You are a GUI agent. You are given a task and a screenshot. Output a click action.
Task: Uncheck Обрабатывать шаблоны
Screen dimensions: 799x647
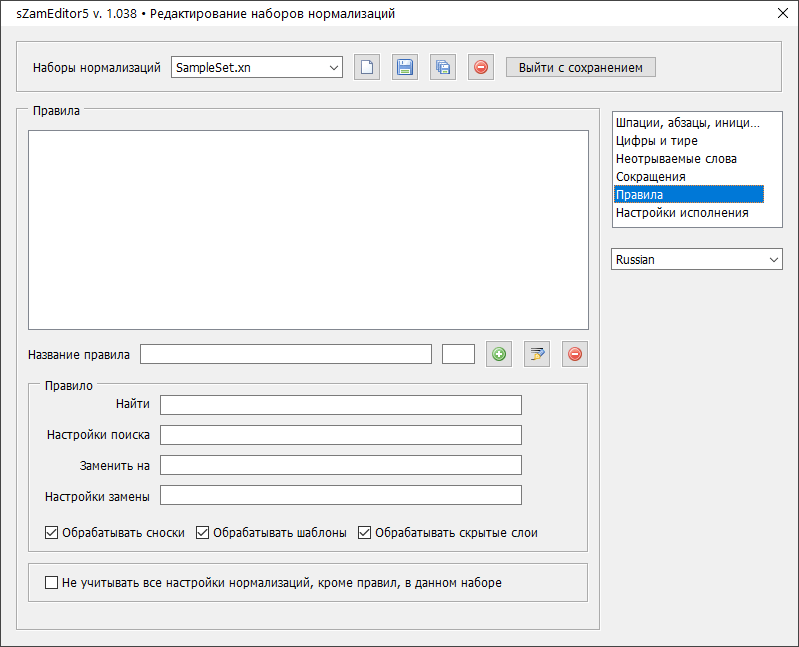coord(202,533)
